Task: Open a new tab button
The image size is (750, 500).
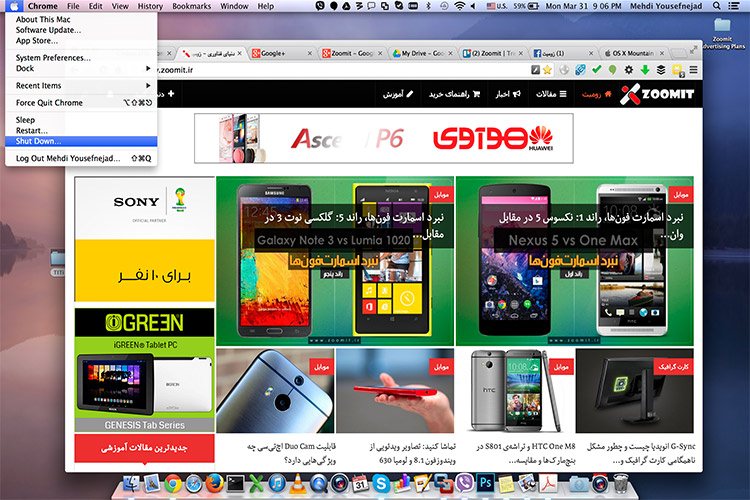Action: click(x=678, y=53)
